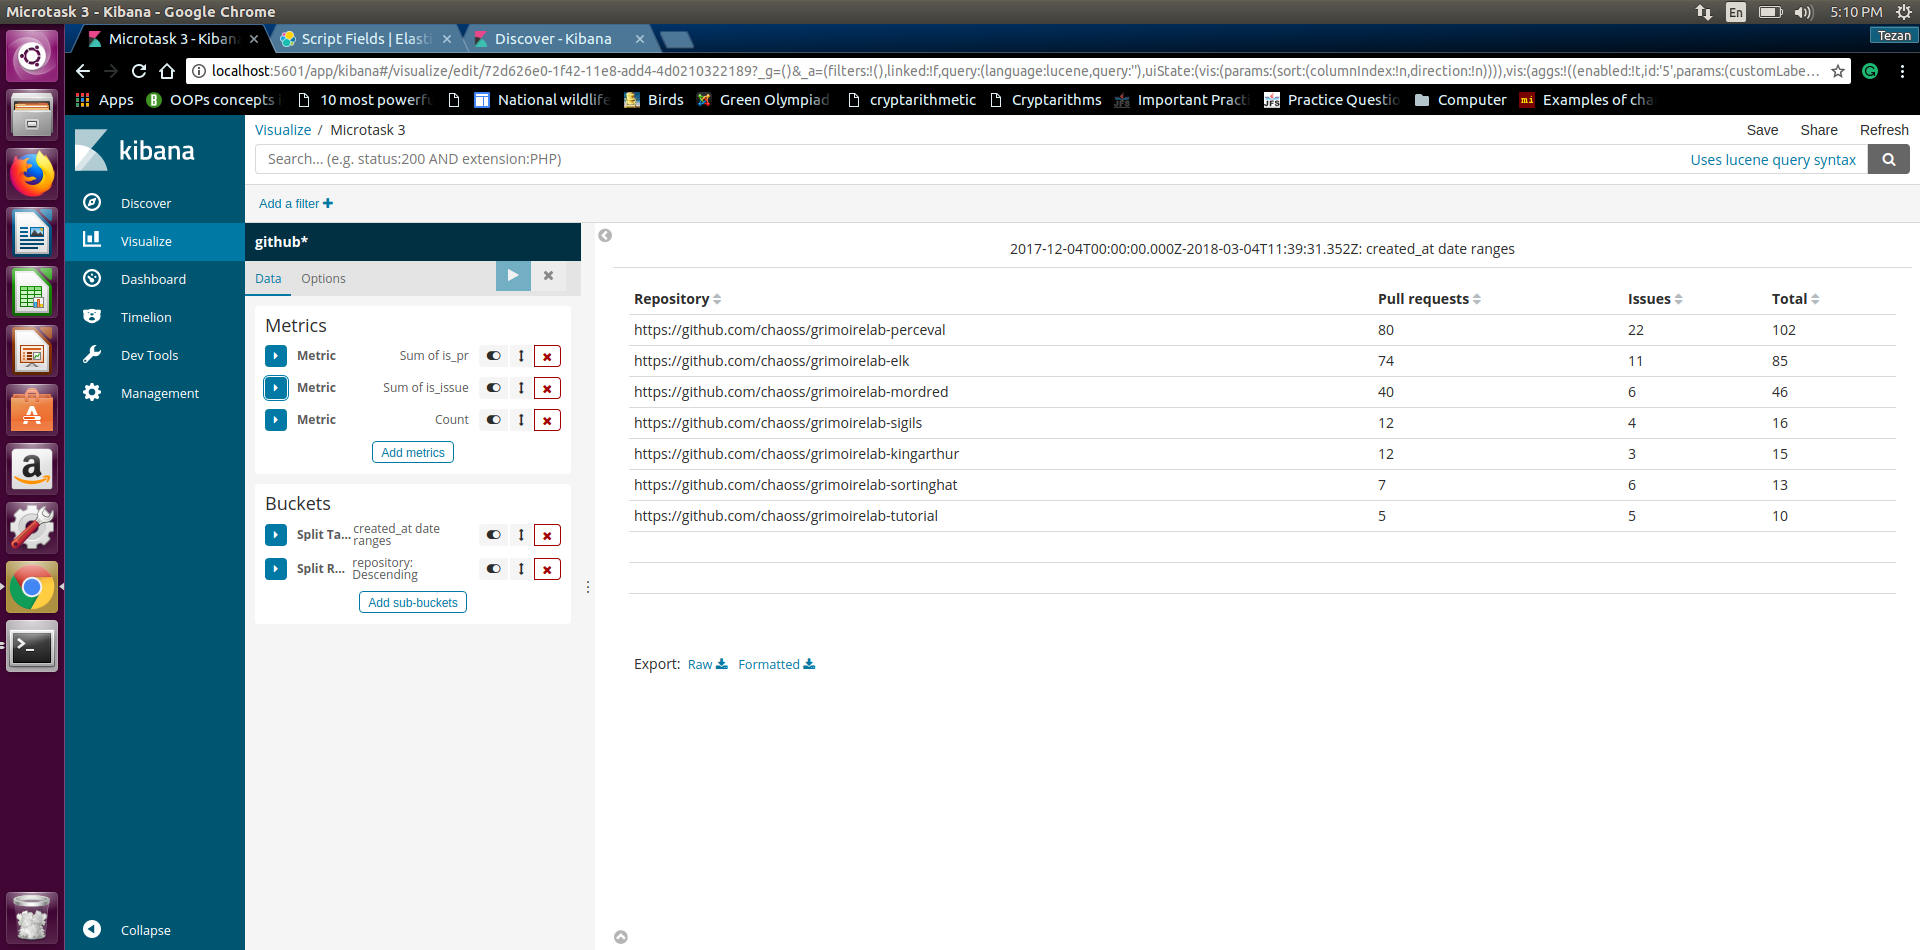Image resolution: width=1920 pixels, height=950 pixels.
Task: Reorder handle for Count metric
Action: click(521, 420)
